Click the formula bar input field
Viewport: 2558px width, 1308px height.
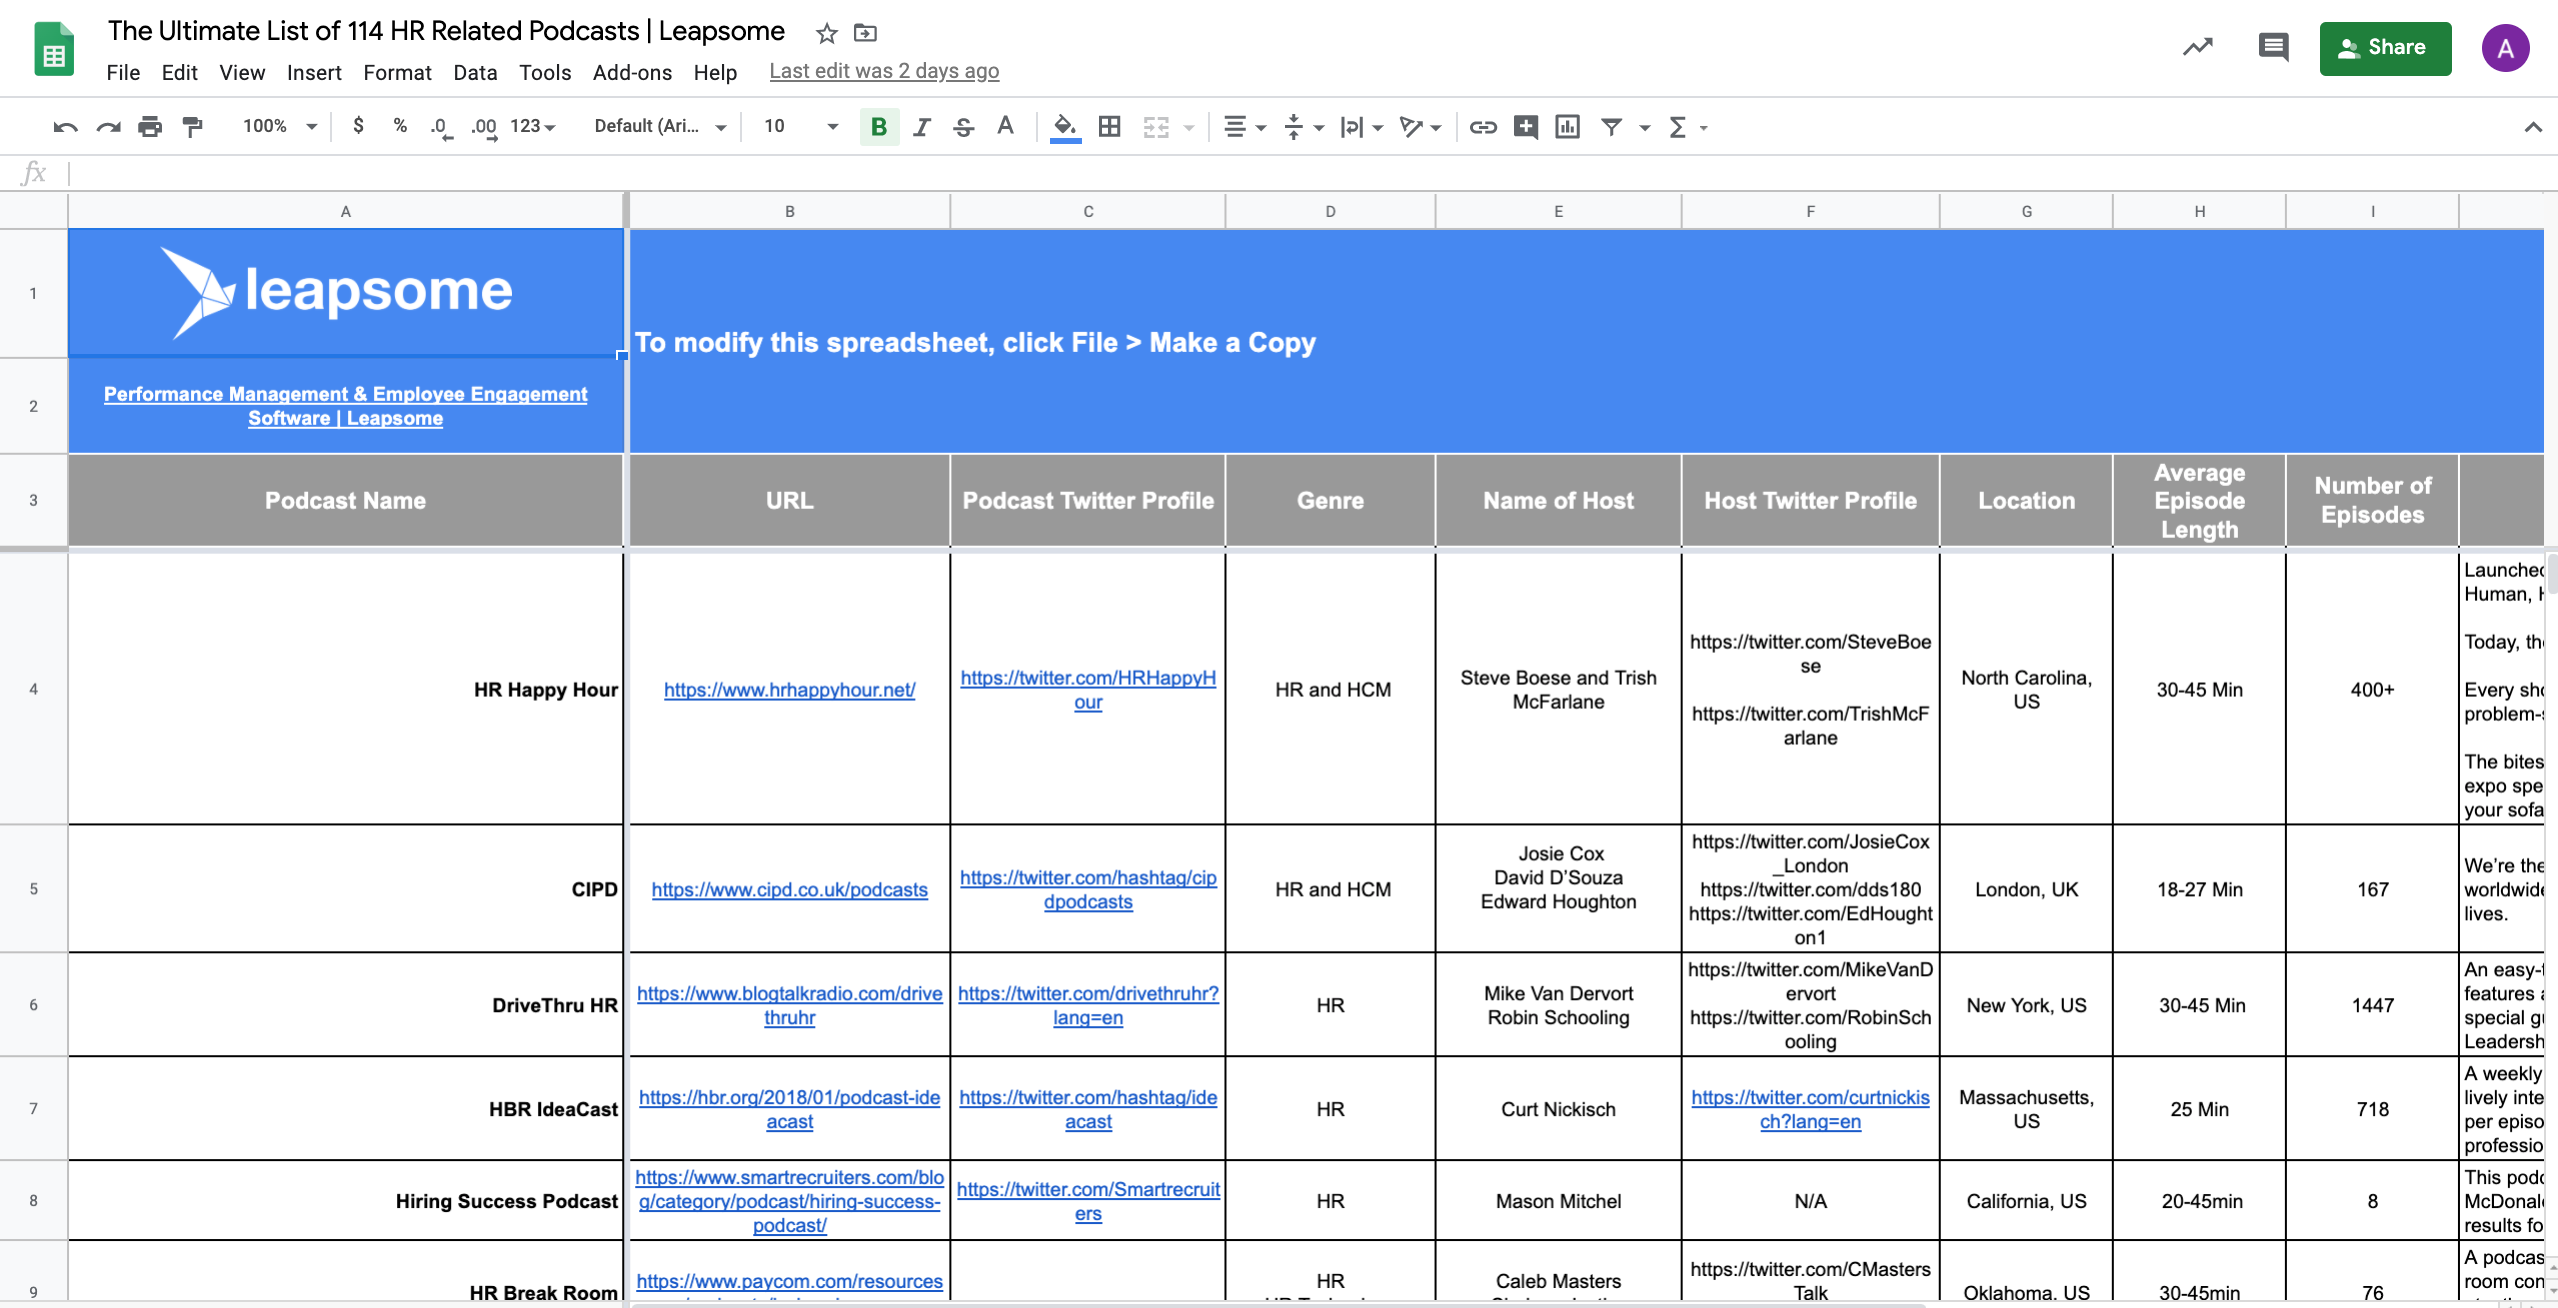point(1300,173)
